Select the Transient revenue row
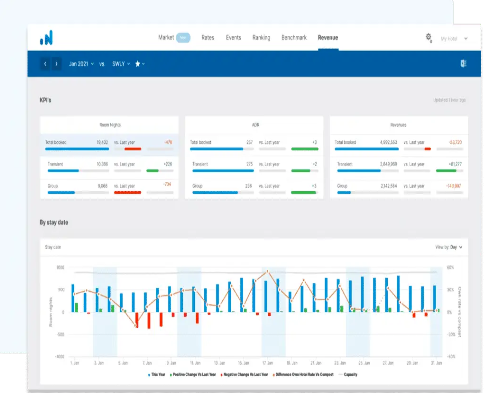The width and height of the screenshot is (502, 393). pyautogui.click(x=399, y=167)
